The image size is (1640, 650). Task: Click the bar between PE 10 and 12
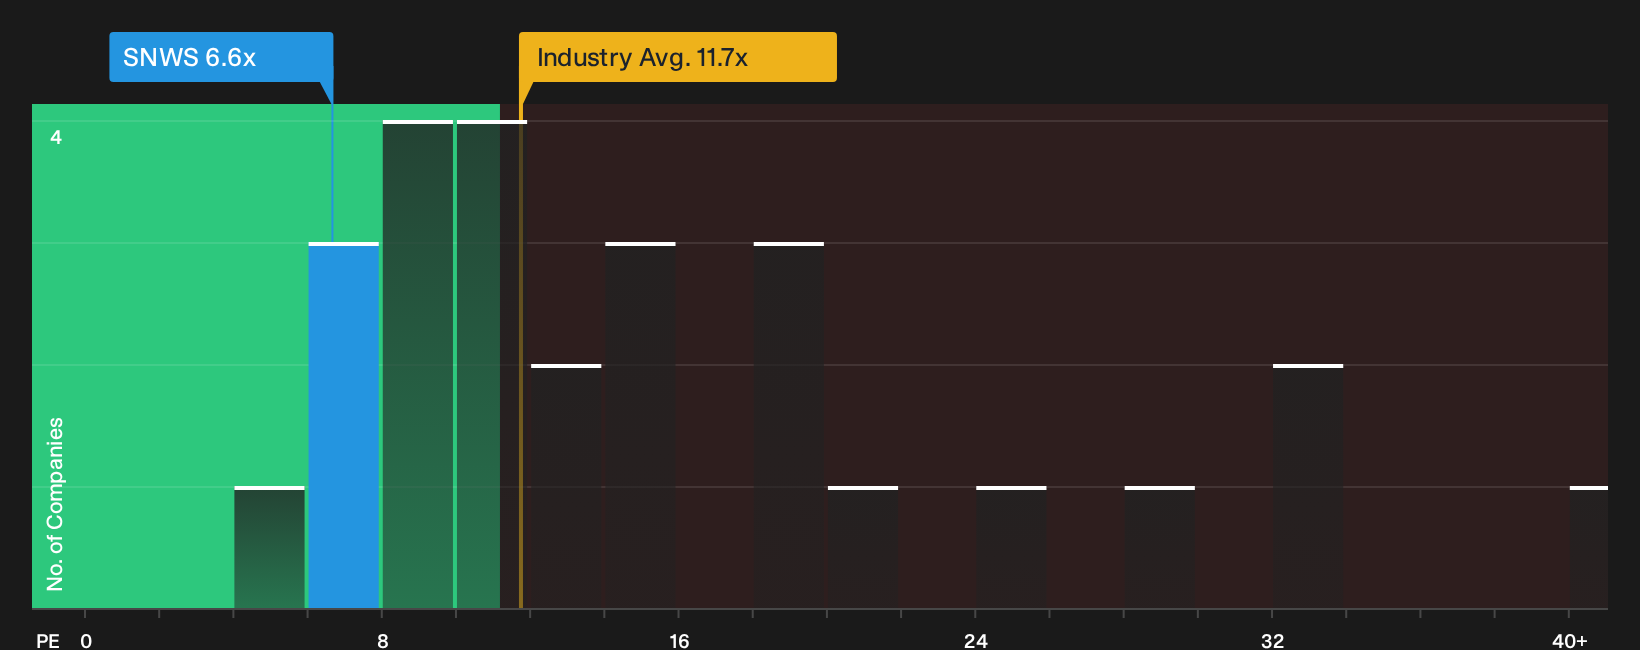click(492, 364)
